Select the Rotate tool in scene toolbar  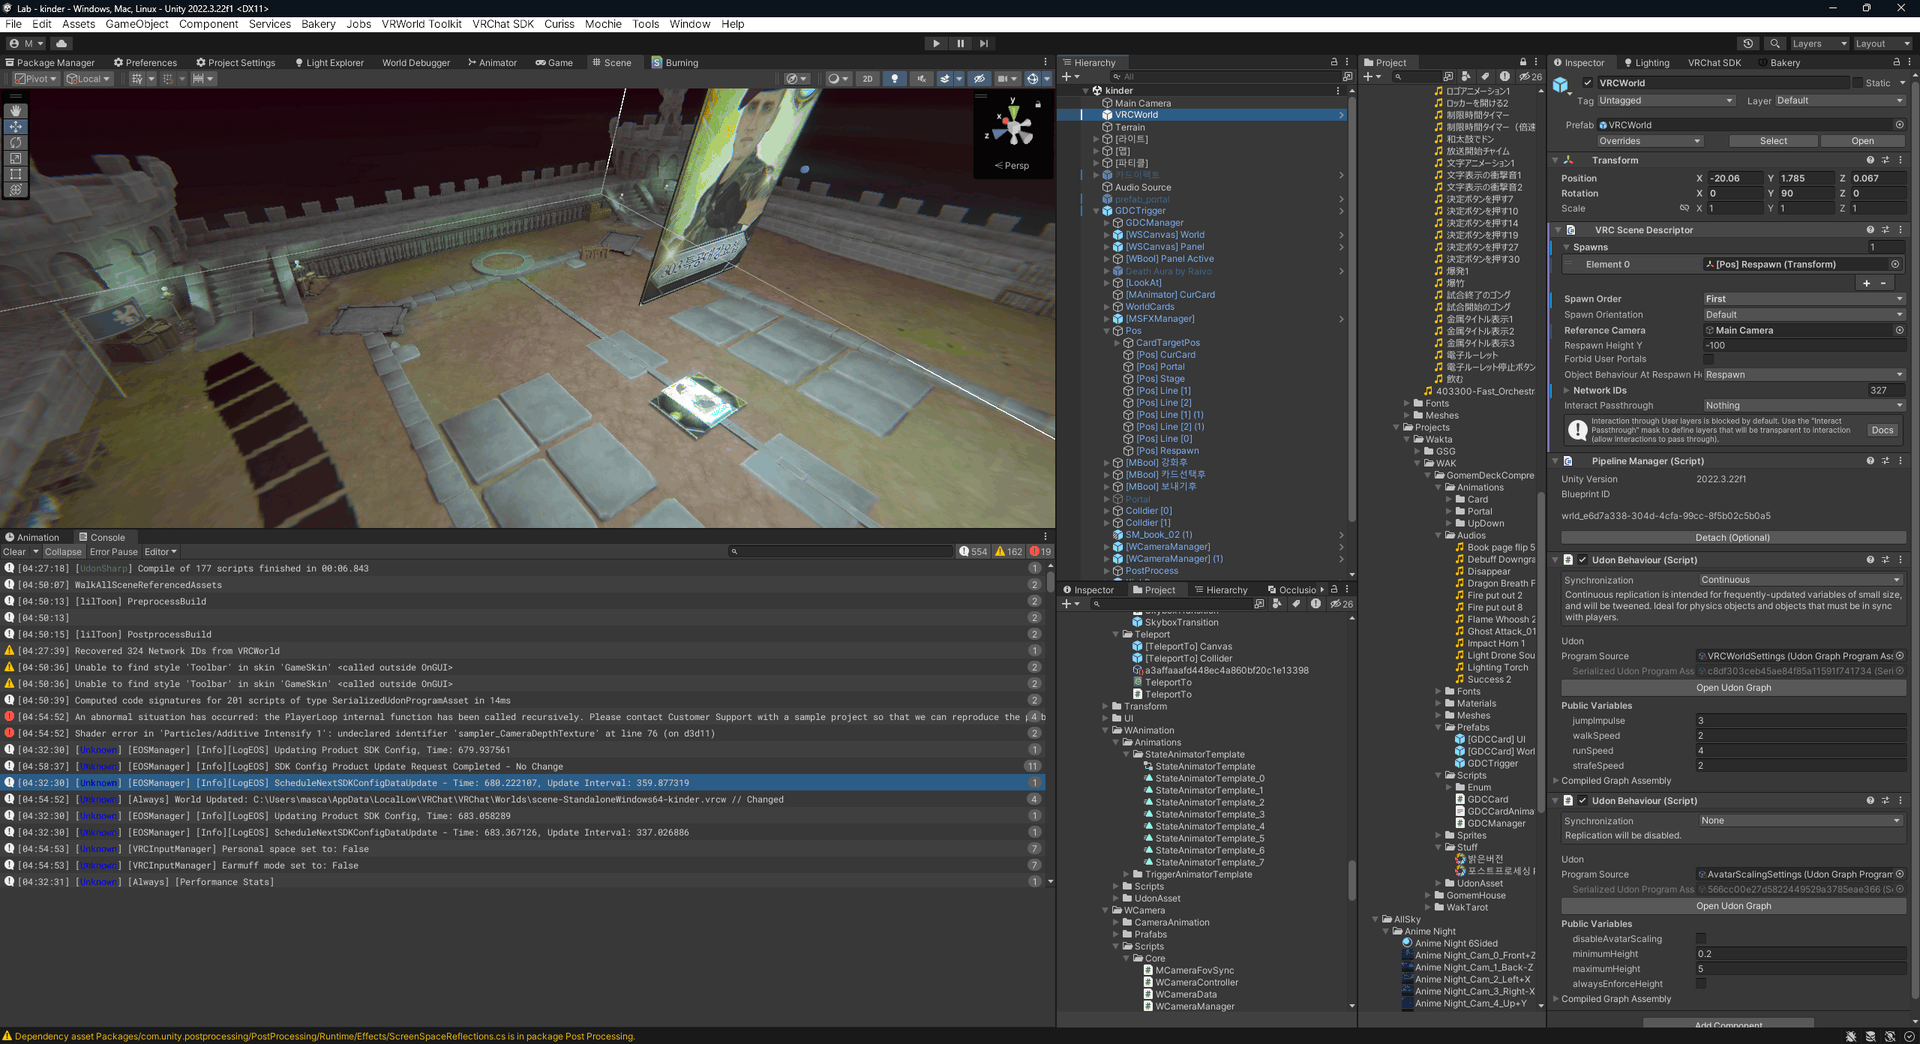[15, 143]
